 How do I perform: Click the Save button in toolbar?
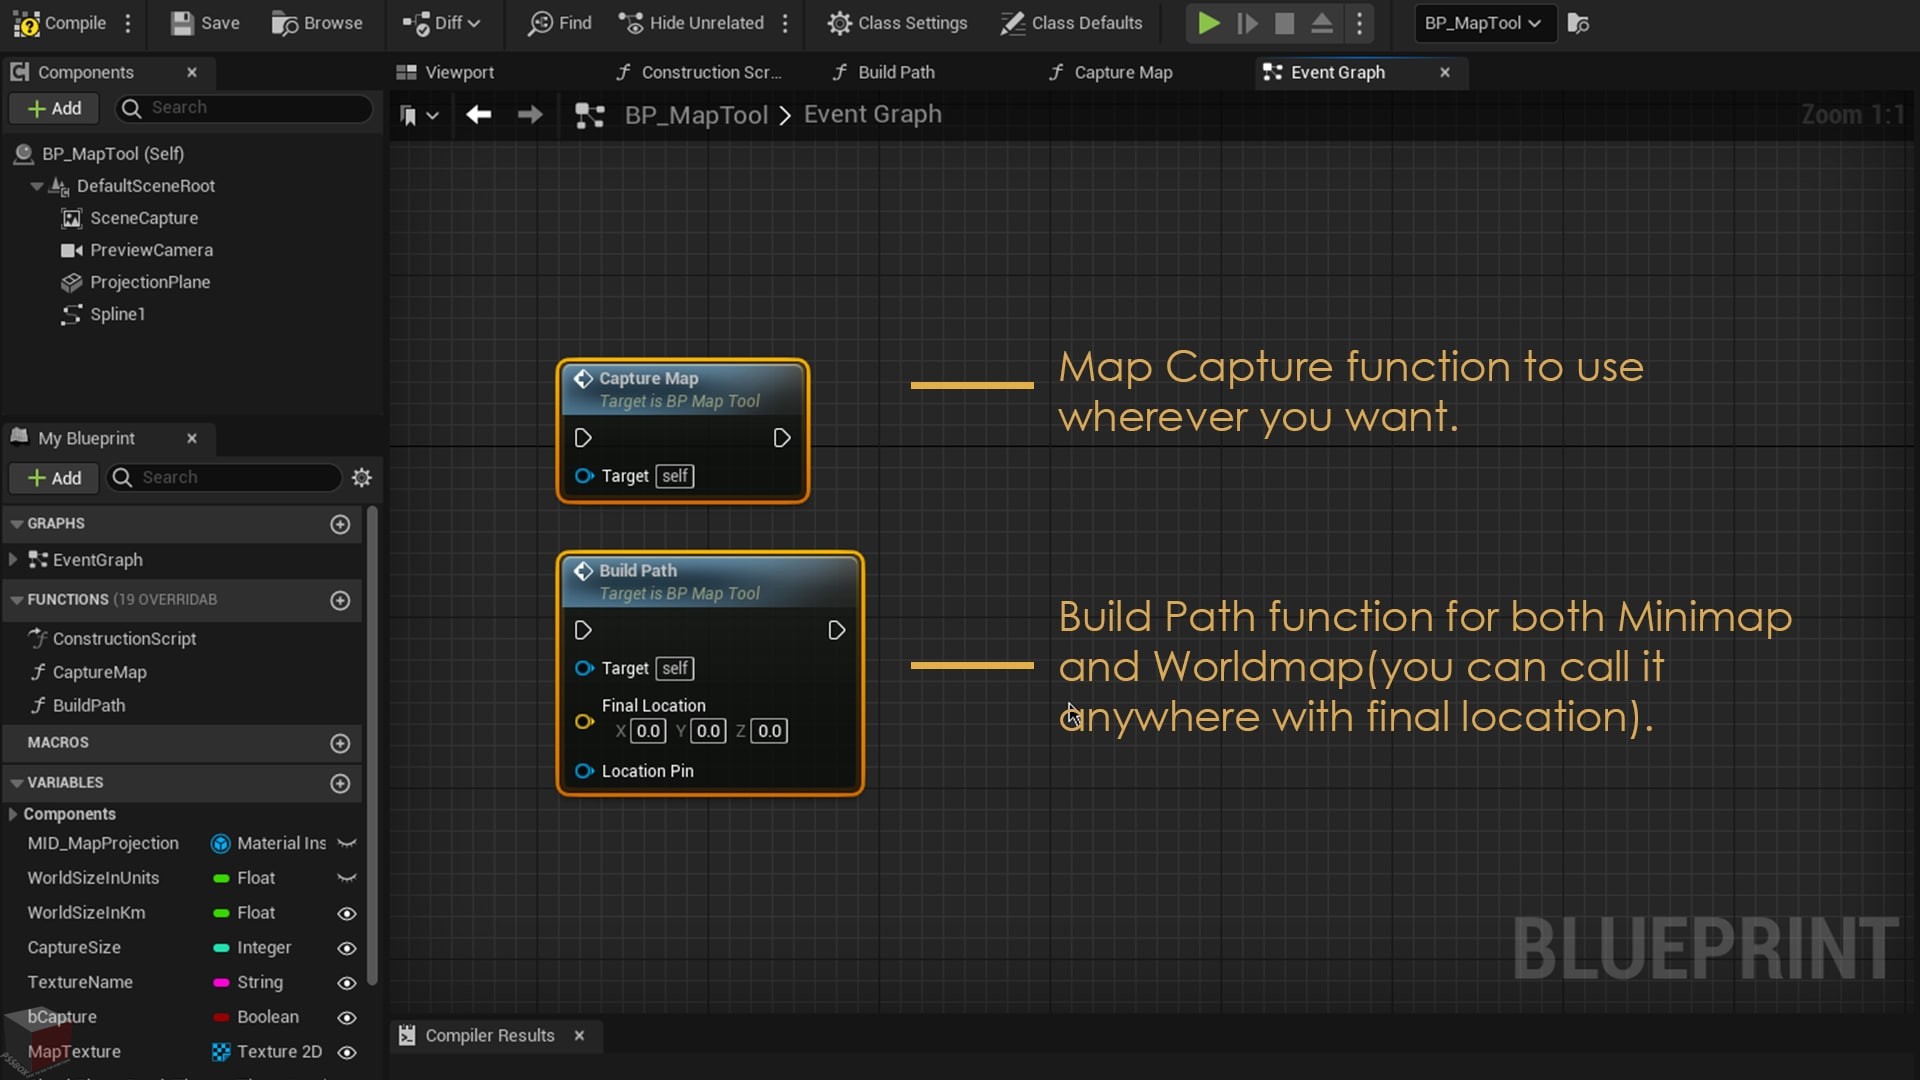[204, 22]
